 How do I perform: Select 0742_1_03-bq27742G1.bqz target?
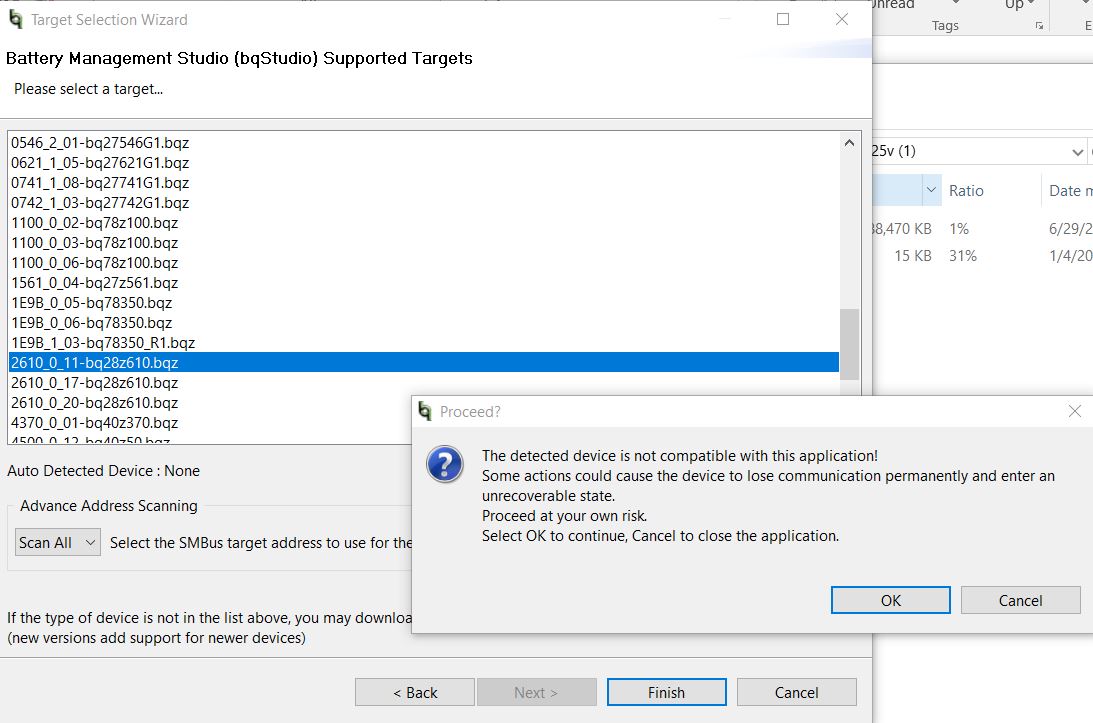pyautogui.click(x=424, y=202)
